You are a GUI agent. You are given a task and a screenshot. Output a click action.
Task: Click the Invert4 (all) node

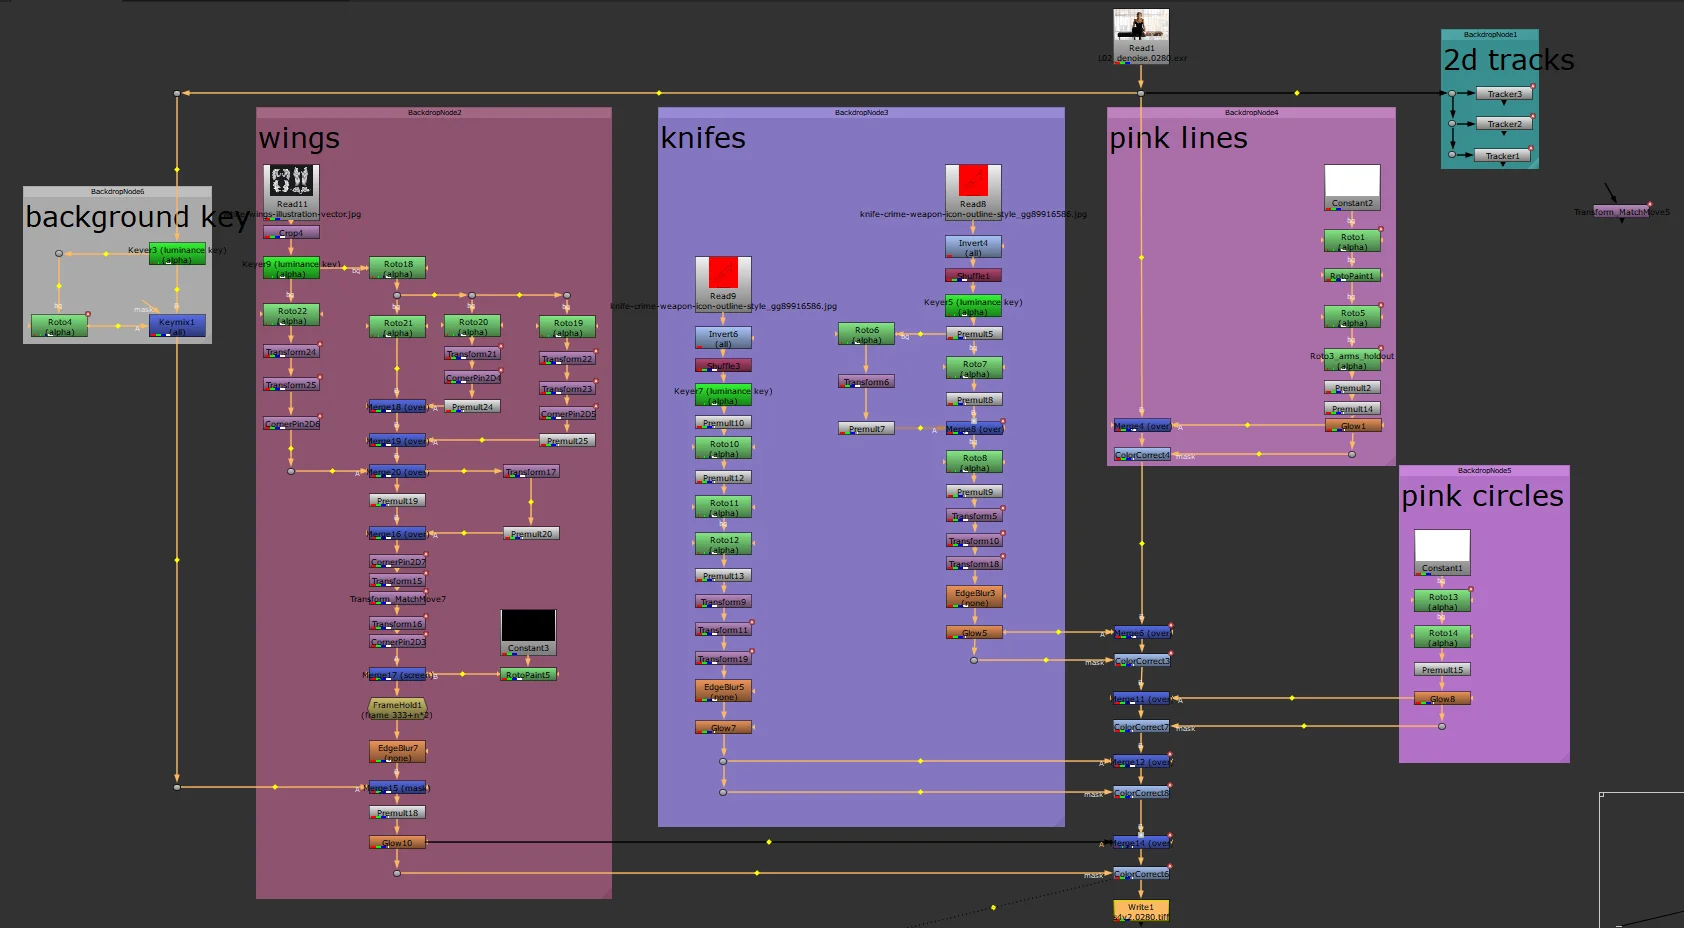(972, 245)
